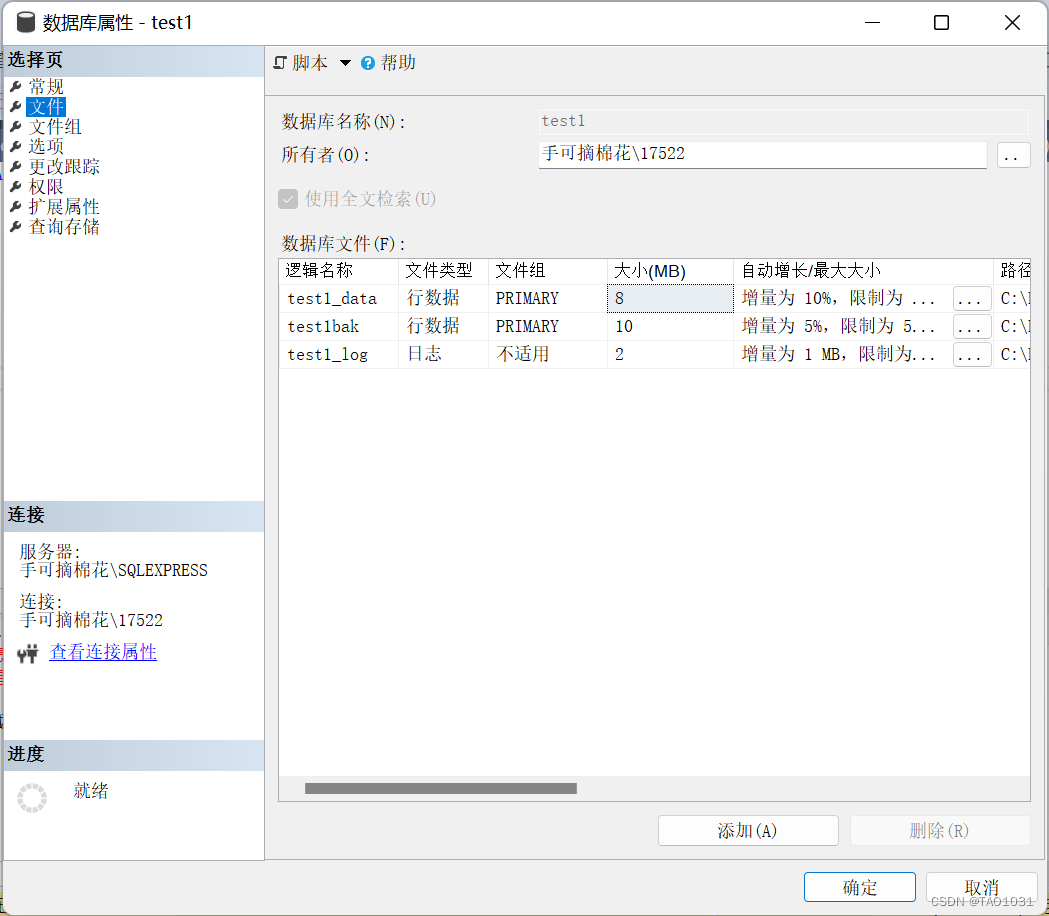This screenshot has height=916, width=1049.
Task: Toggle 使用全文检索 checkbox
Action: [x=288, y=199]
